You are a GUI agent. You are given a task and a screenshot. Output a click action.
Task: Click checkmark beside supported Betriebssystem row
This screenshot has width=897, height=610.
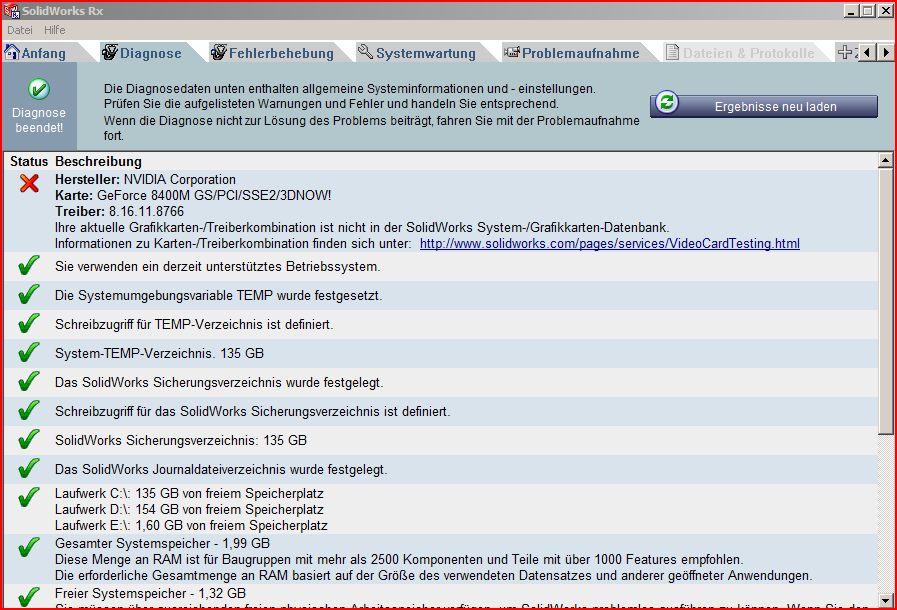point(29,266)
